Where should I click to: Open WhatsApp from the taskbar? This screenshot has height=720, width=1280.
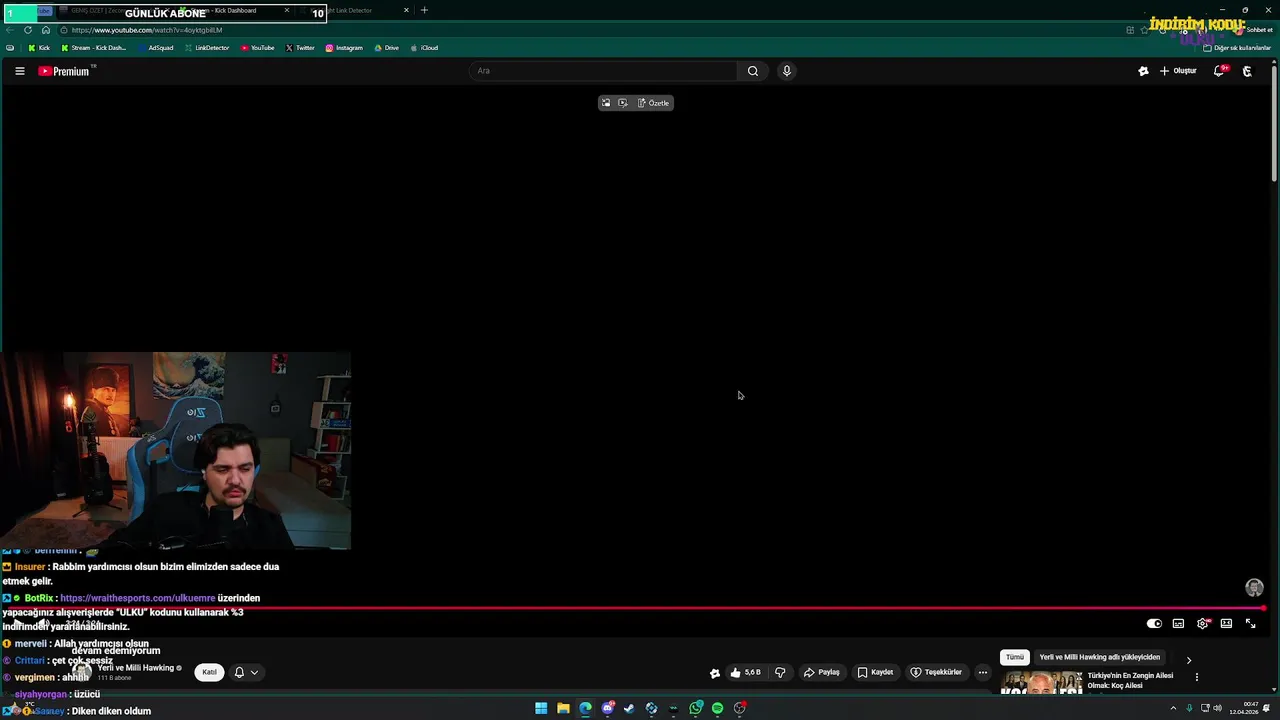[696, 708]
